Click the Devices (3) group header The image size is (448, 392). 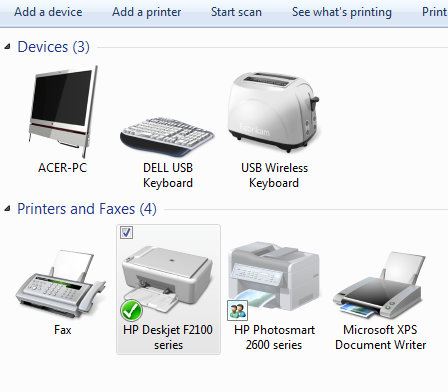click(x=53, y=47)
